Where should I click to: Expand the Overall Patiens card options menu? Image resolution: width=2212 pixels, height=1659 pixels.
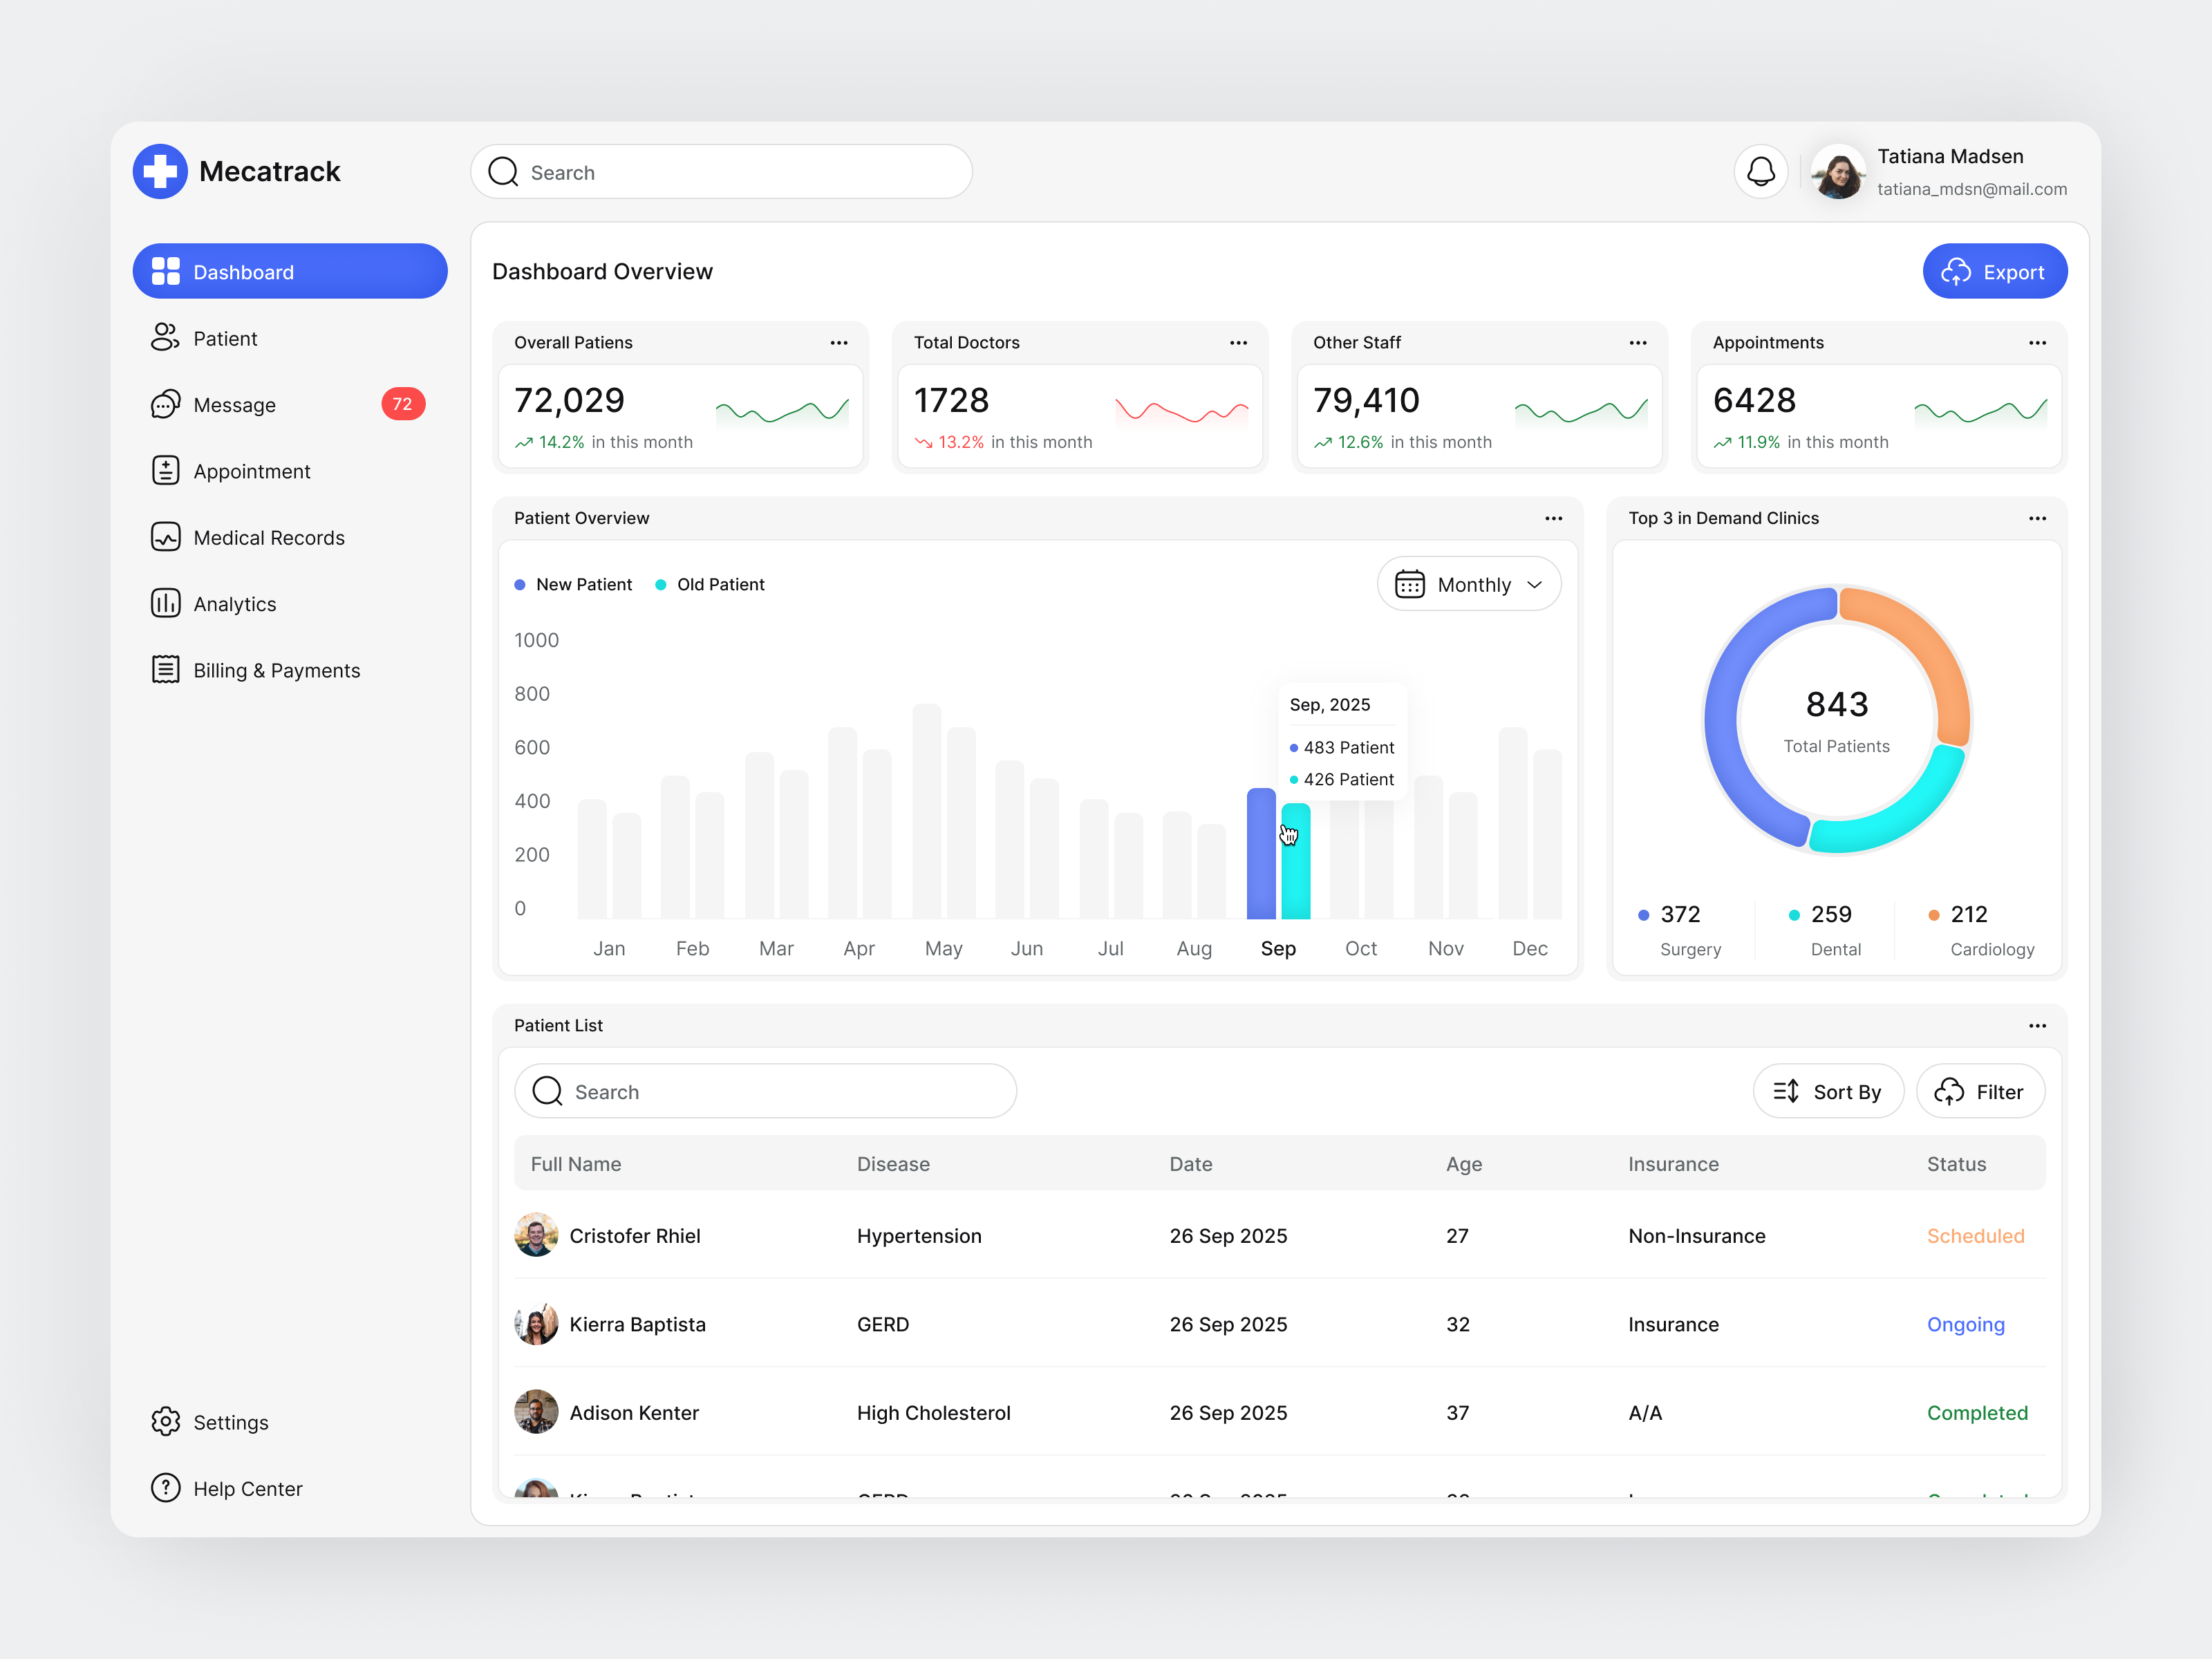839,342
